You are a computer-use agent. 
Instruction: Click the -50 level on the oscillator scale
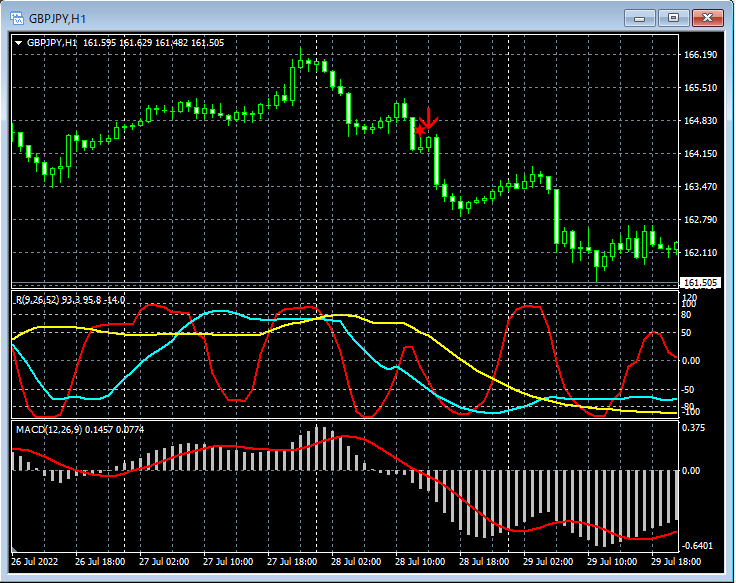tap(687, 390)
